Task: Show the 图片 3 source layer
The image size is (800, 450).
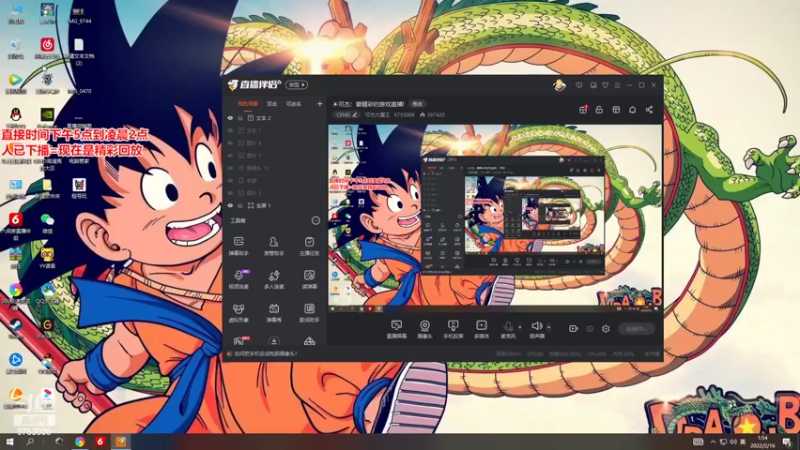Action: point(230,193)
